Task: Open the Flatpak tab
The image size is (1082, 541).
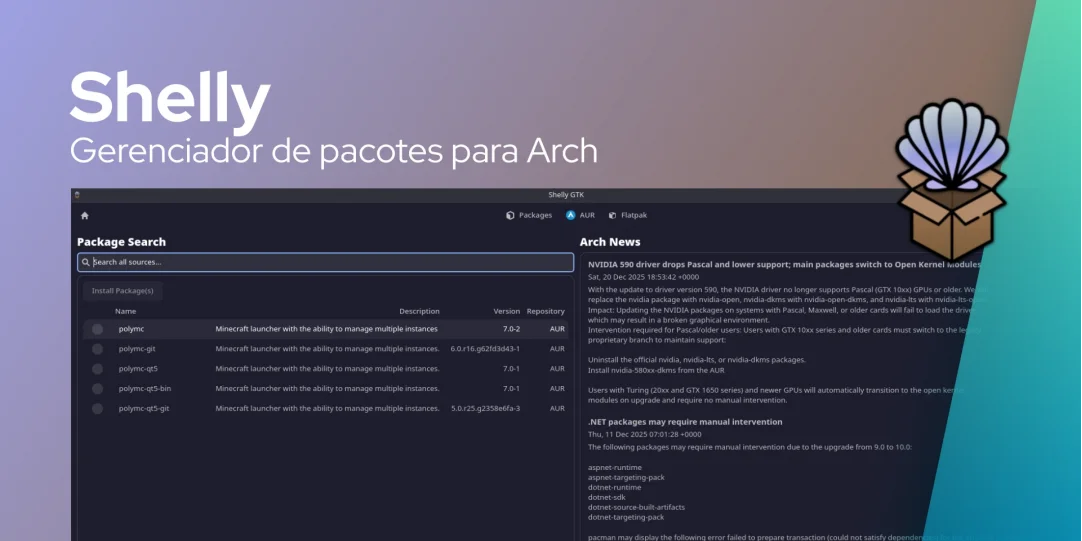Action: [x=627, y=215]
